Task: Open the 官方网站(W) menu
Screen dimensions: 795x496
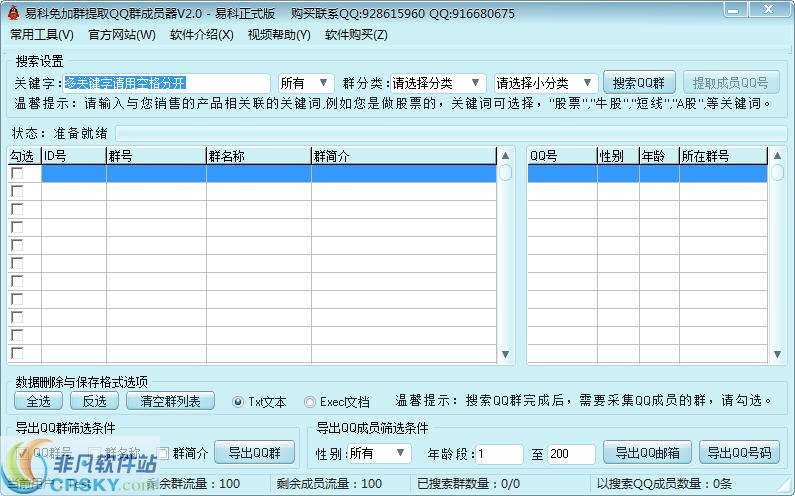Action: coord(122,34)
